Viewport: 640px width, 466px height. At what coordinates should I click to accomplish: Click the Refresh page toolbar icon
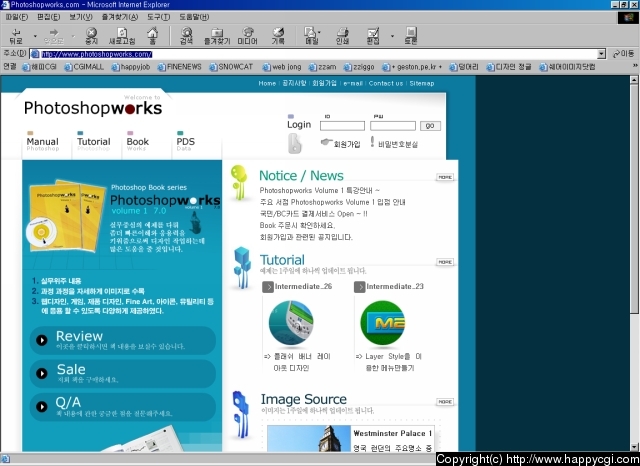click(122, 36)
